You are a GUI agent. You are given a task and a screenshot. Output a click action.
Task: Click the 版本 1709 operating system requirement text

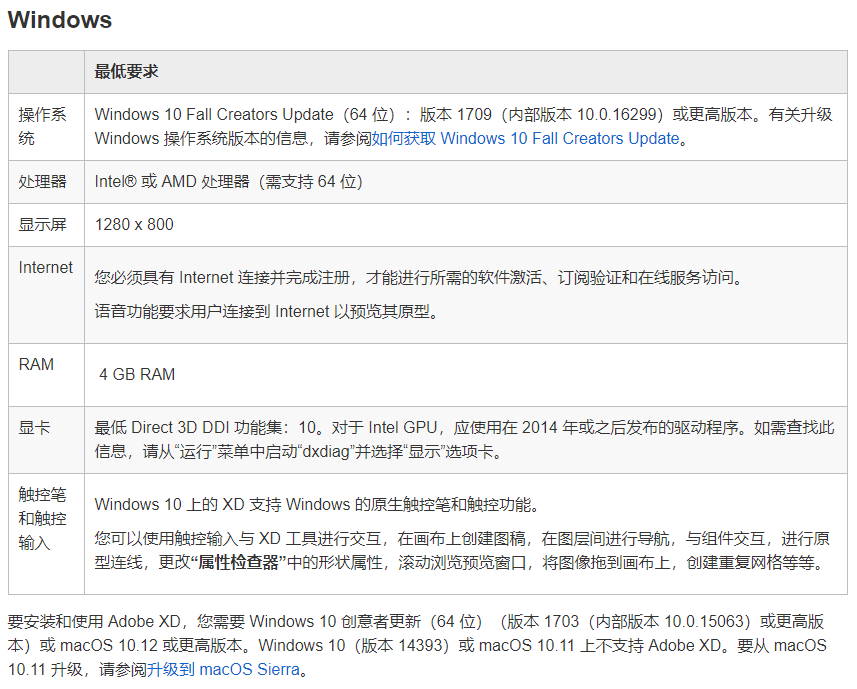(463, 126)
